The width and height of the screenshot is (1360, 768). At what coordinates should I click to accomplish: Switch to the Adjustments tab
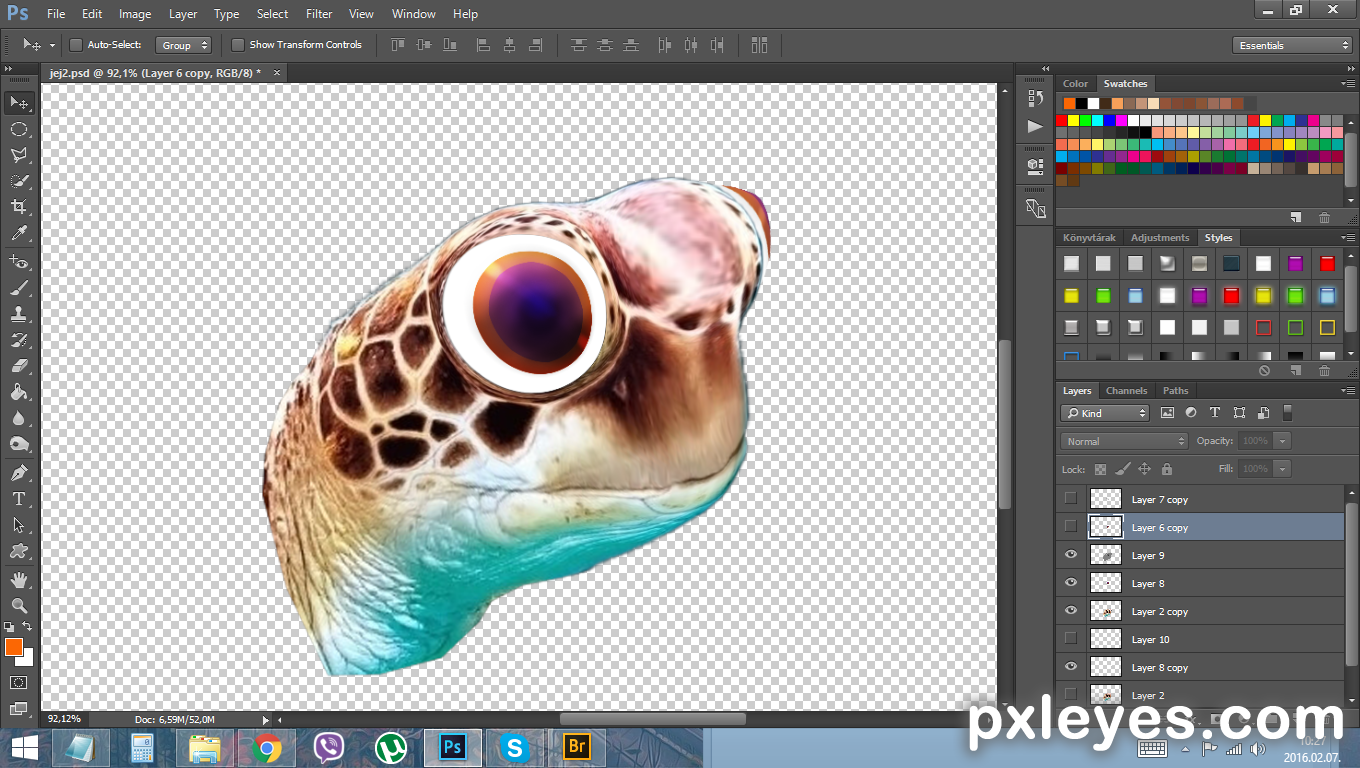point(1160,238)
